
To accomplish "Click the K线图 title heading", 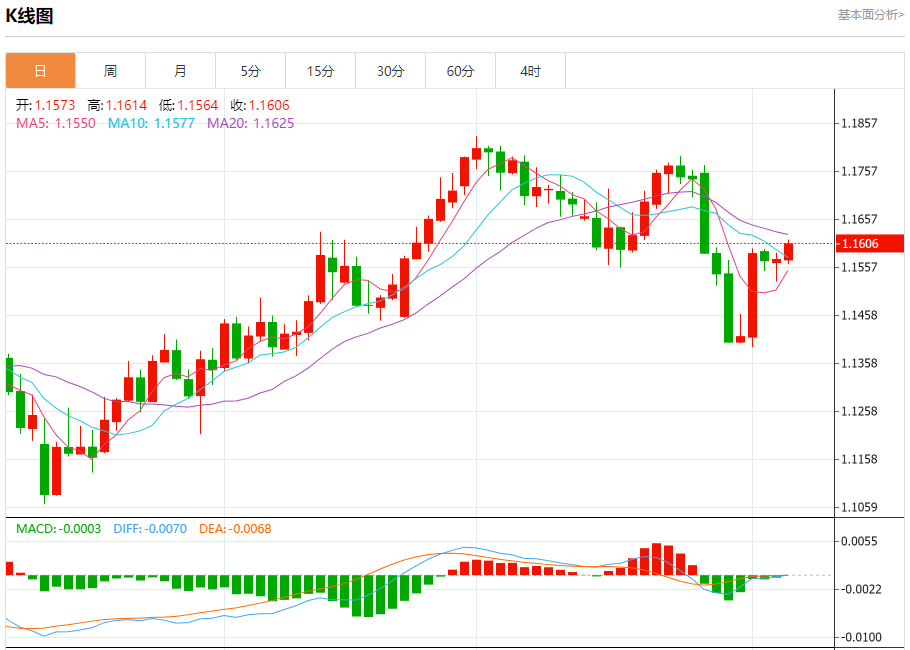I will 30,16.
